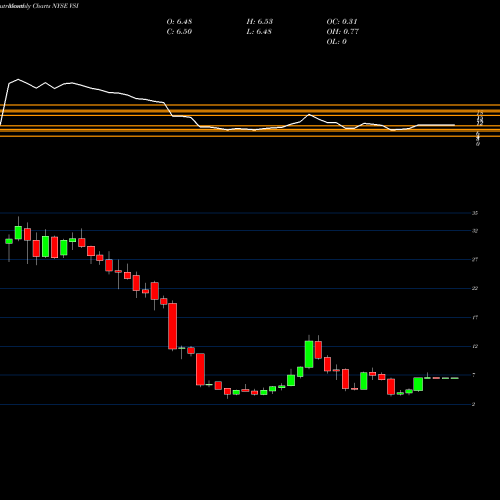The height and width of the screenshot is (500, 500).
Task: Click the price axis label 7
Action: coord(474,375)
